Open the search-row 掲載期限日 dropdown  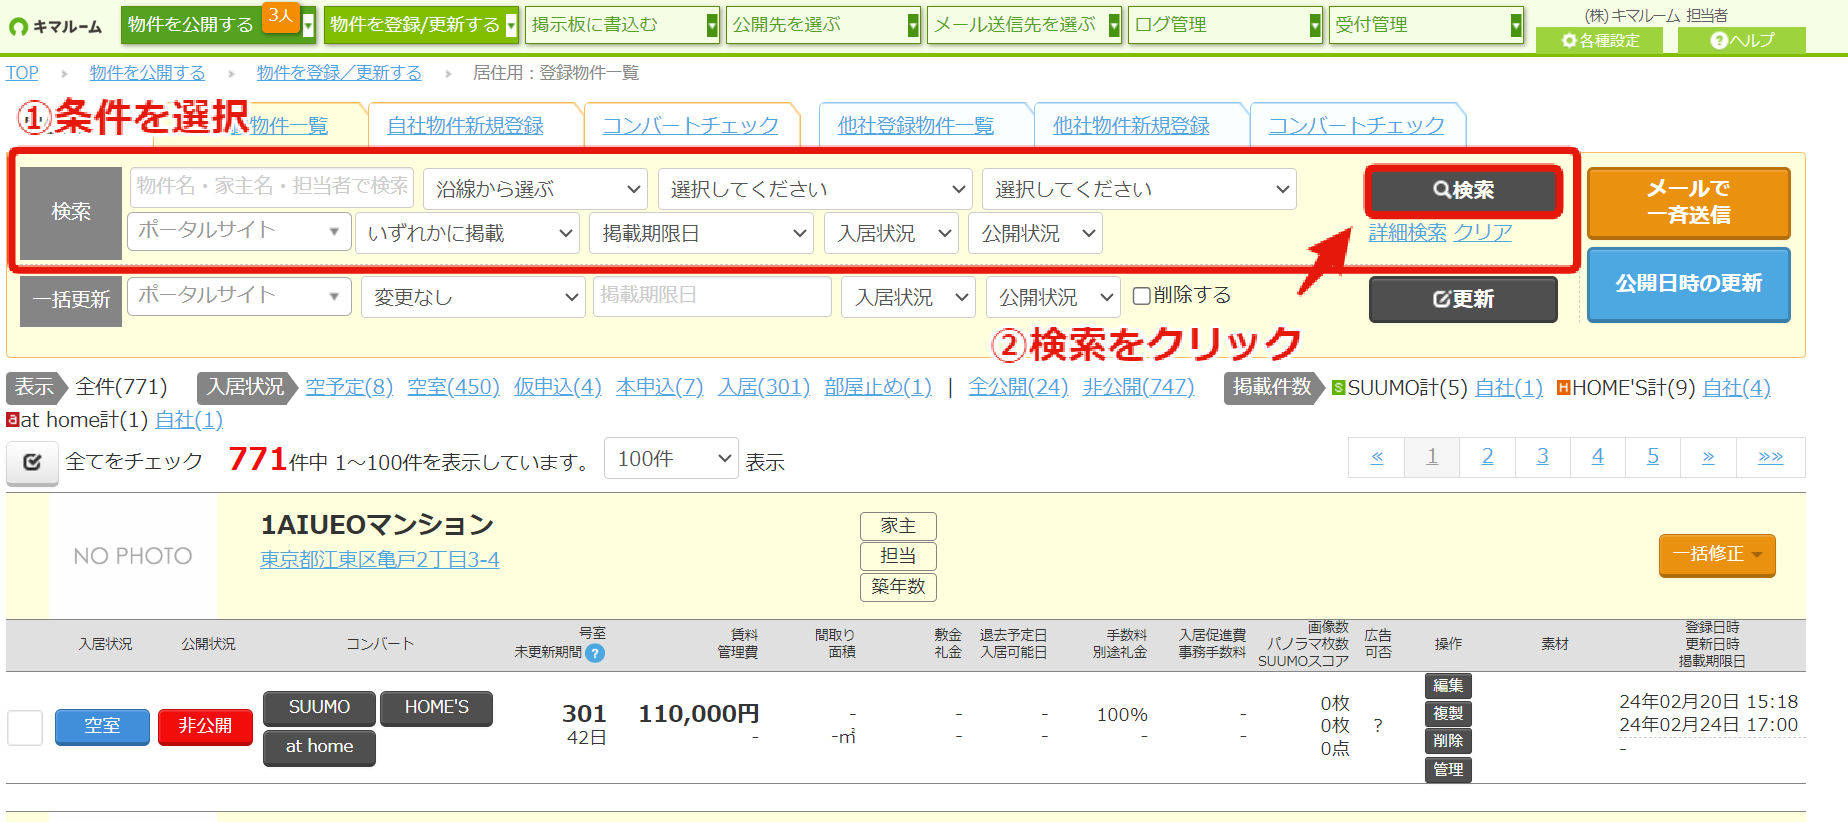coord(701,233)
